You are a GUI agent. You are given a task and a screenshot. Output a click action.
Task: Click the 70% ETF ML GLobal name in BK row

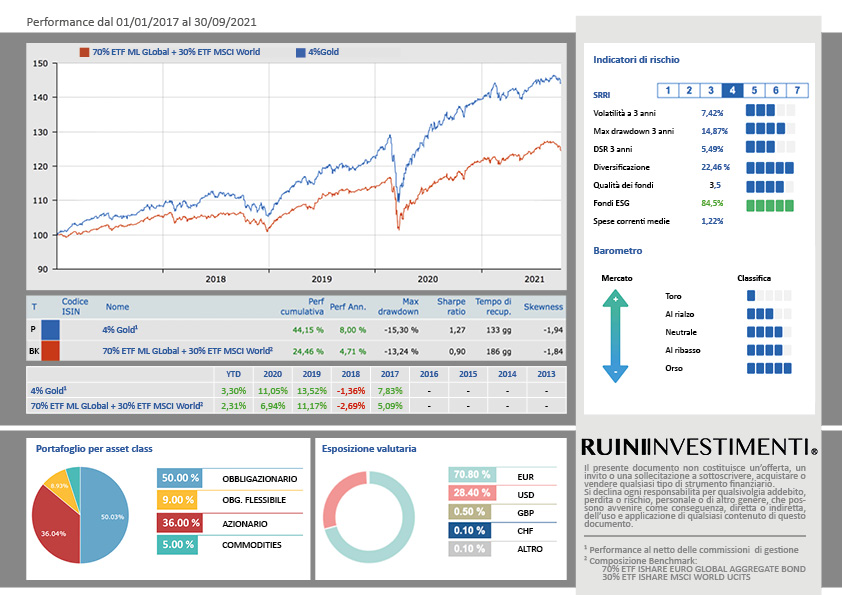pyautogui.click(x=187, y=351)
